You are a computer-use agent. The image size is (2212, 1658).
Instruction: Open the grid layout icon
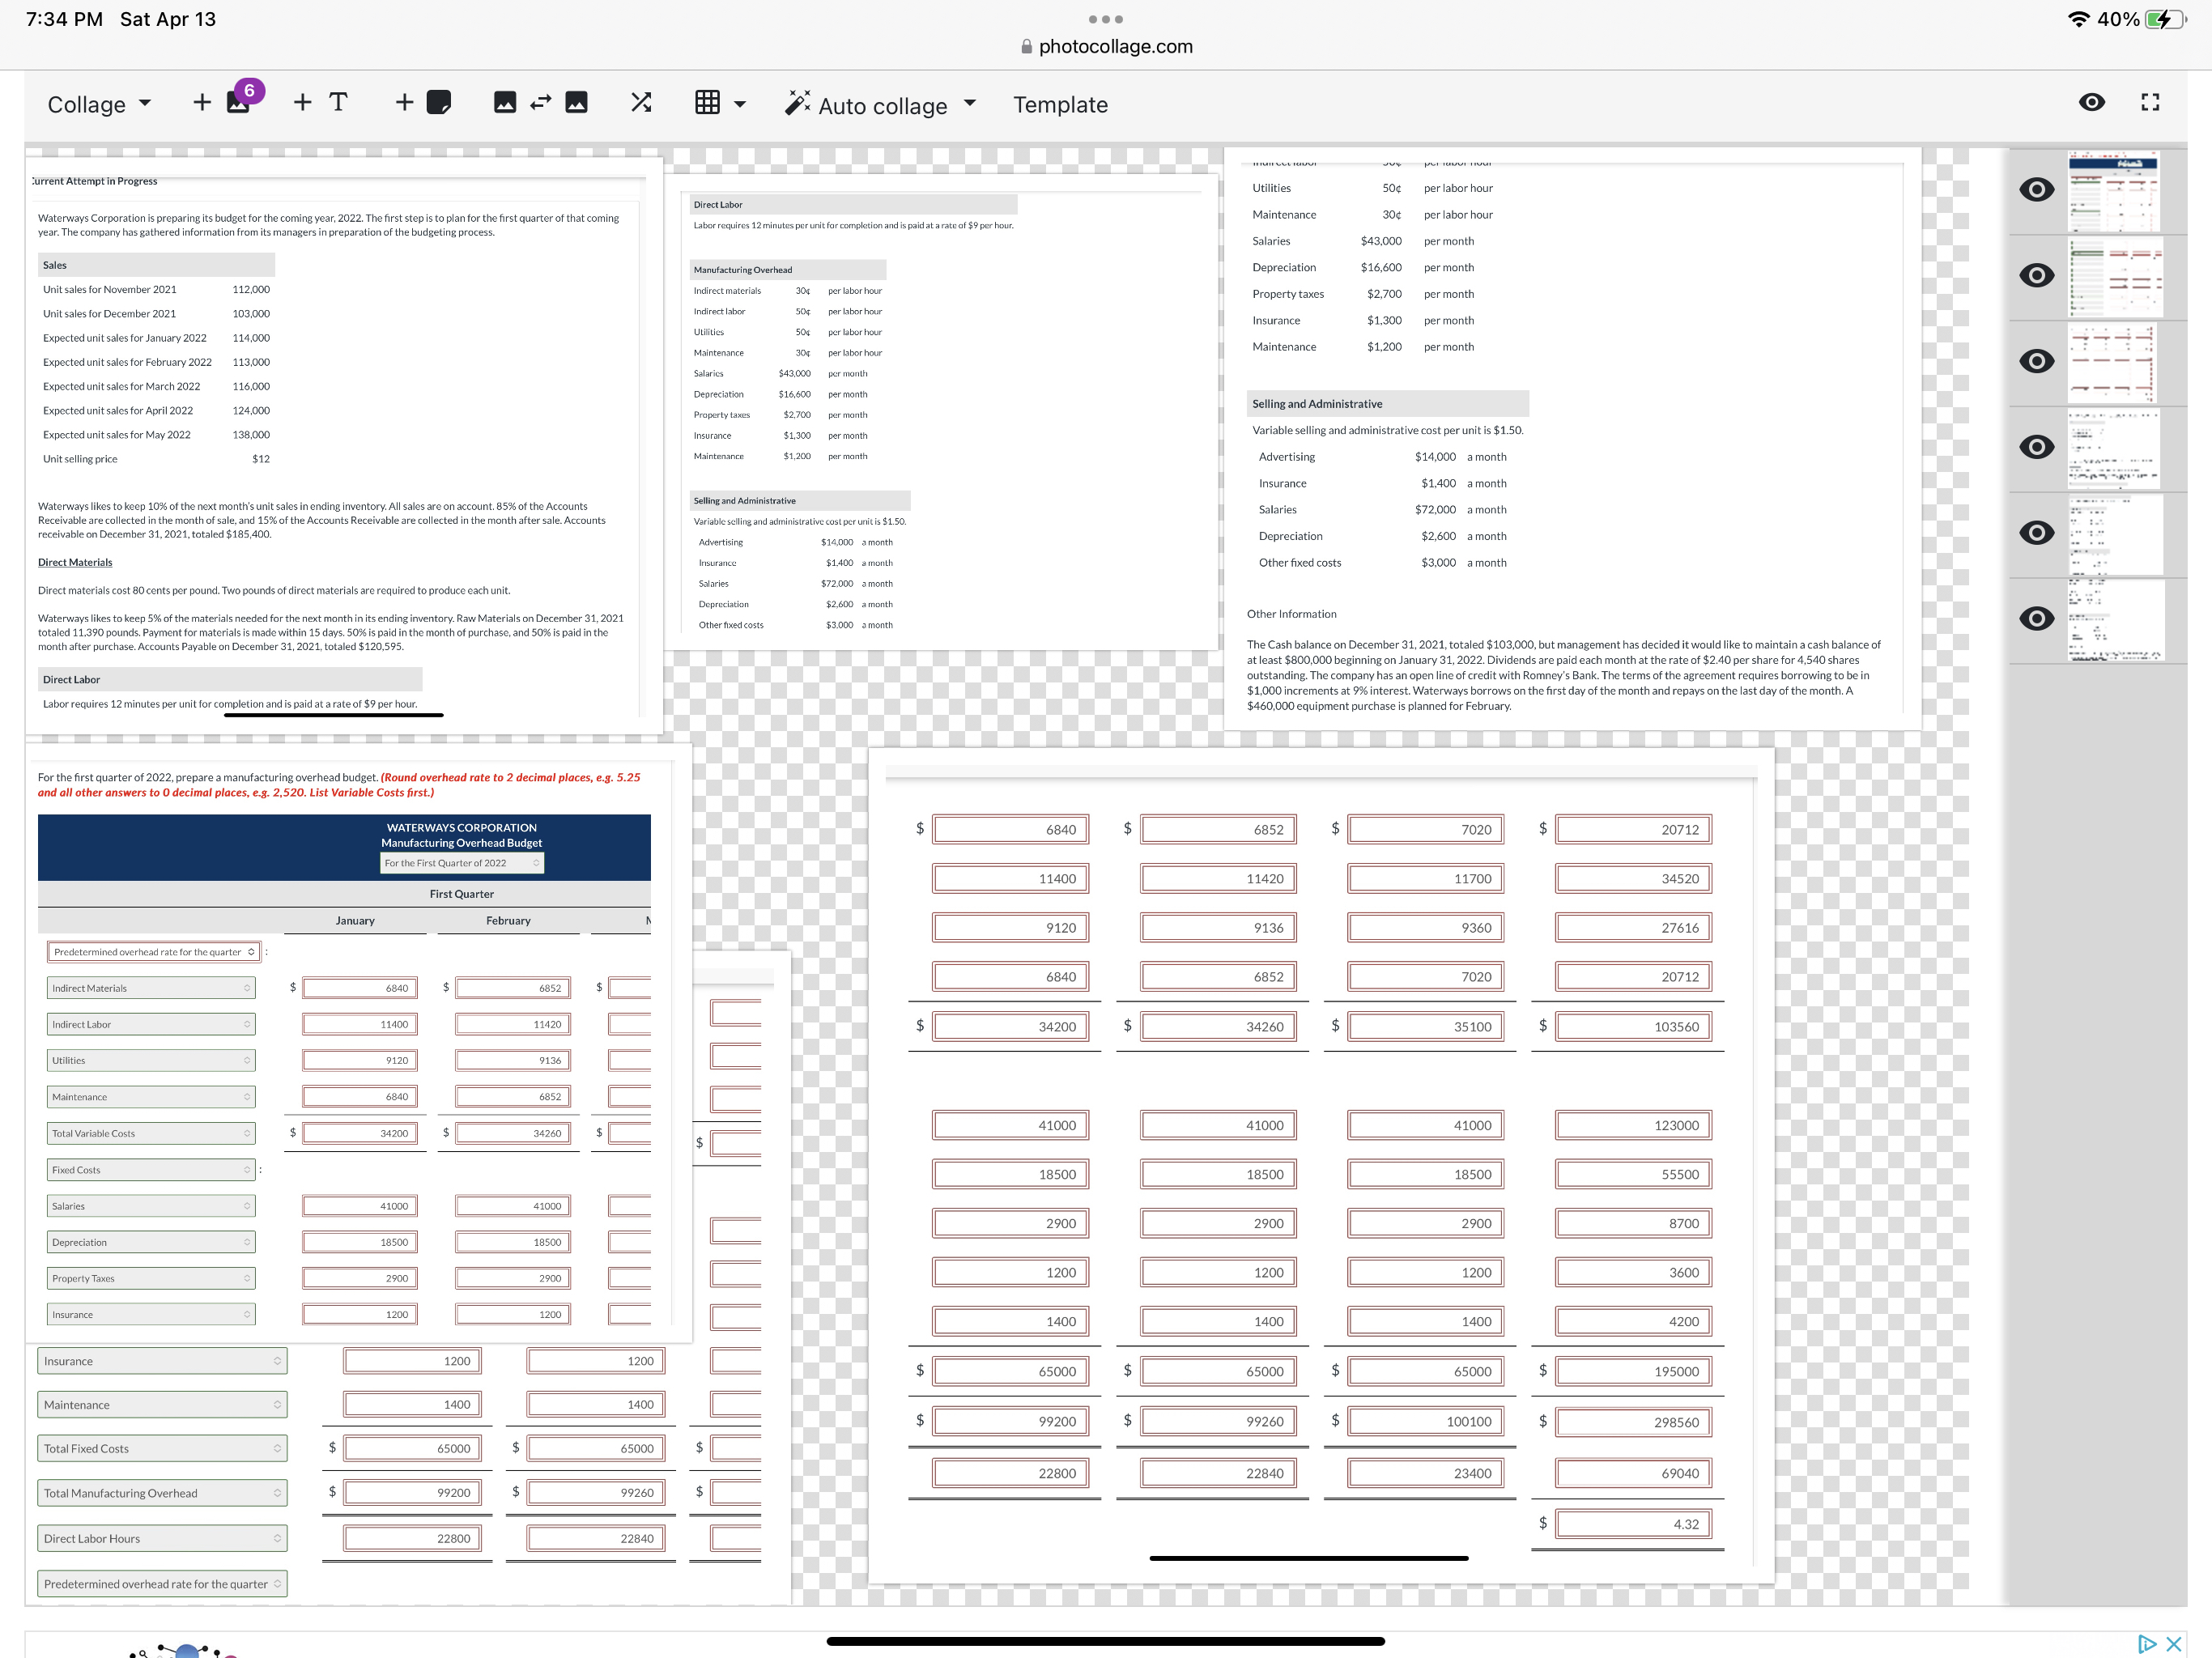point(707,102)
